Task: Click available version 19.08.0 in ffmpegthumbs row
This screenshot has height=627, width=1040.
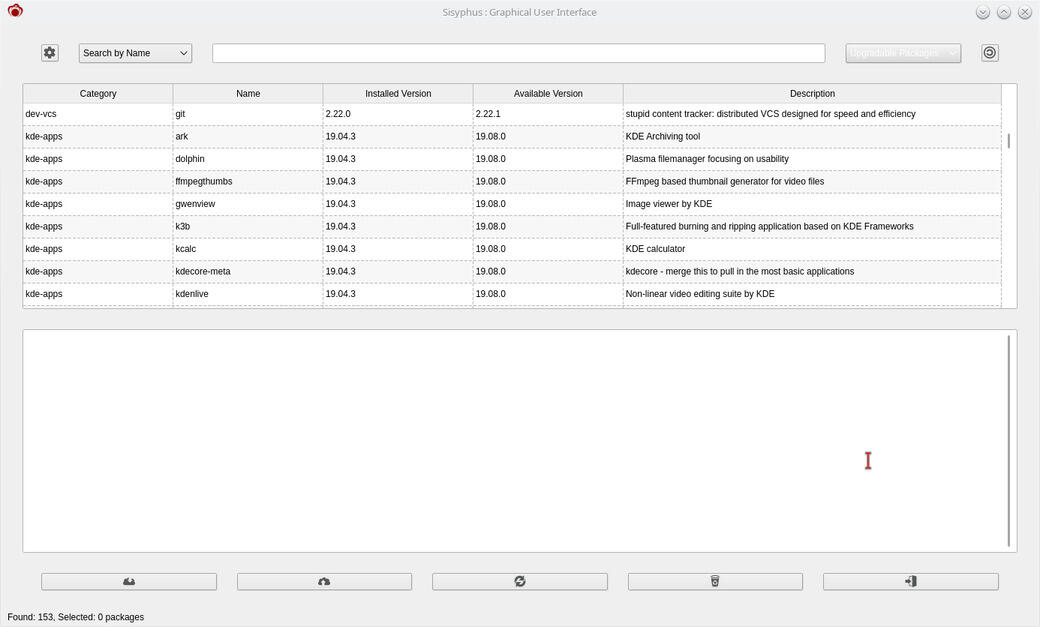Action: [x=490, y=182]
